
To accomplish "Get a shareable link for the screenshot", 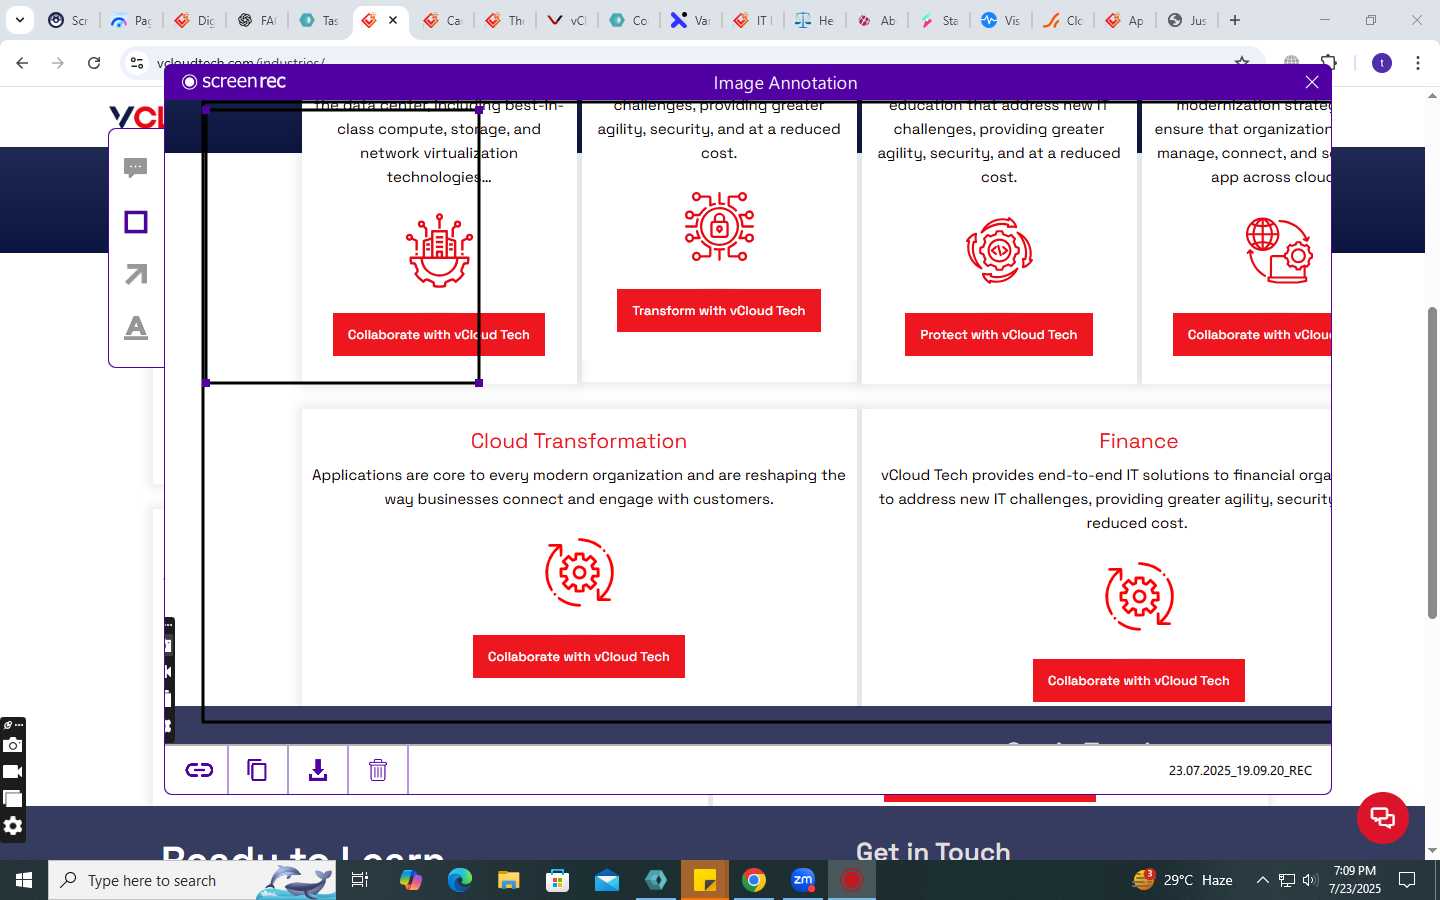I will coord(199,770).
